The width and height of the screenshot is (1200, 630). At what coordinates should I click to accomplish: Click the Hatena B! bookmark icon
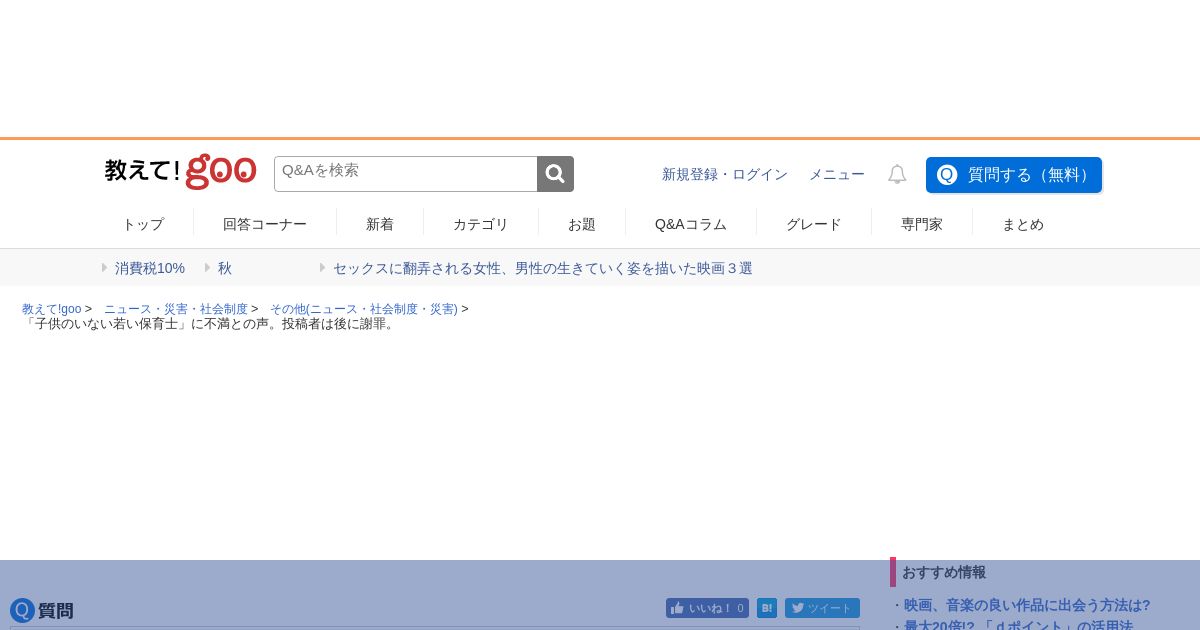click(767, 608)
